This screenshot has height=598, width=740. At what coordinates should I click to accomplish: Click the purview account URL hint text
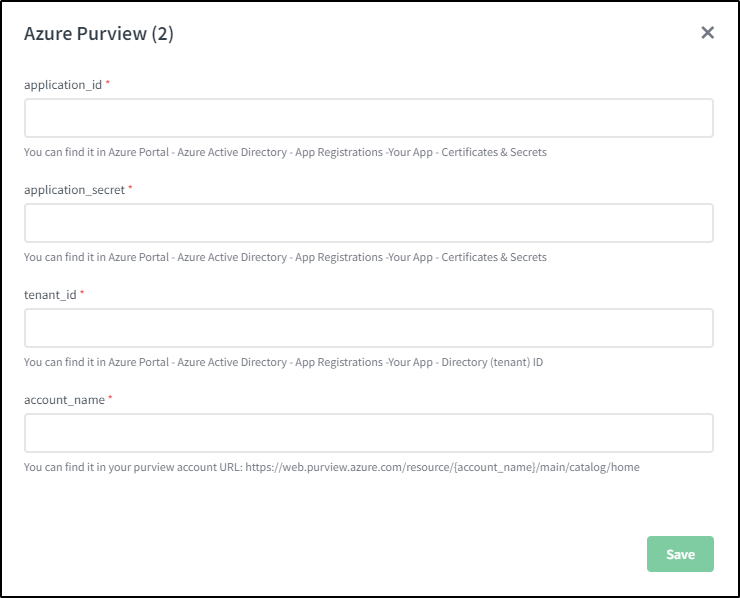click(332, 467)
